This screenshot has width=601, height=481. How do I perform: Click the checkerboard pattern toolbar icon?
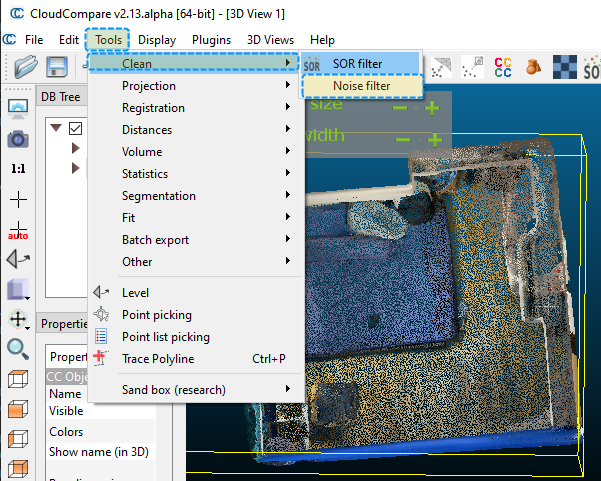click(567, 67)
